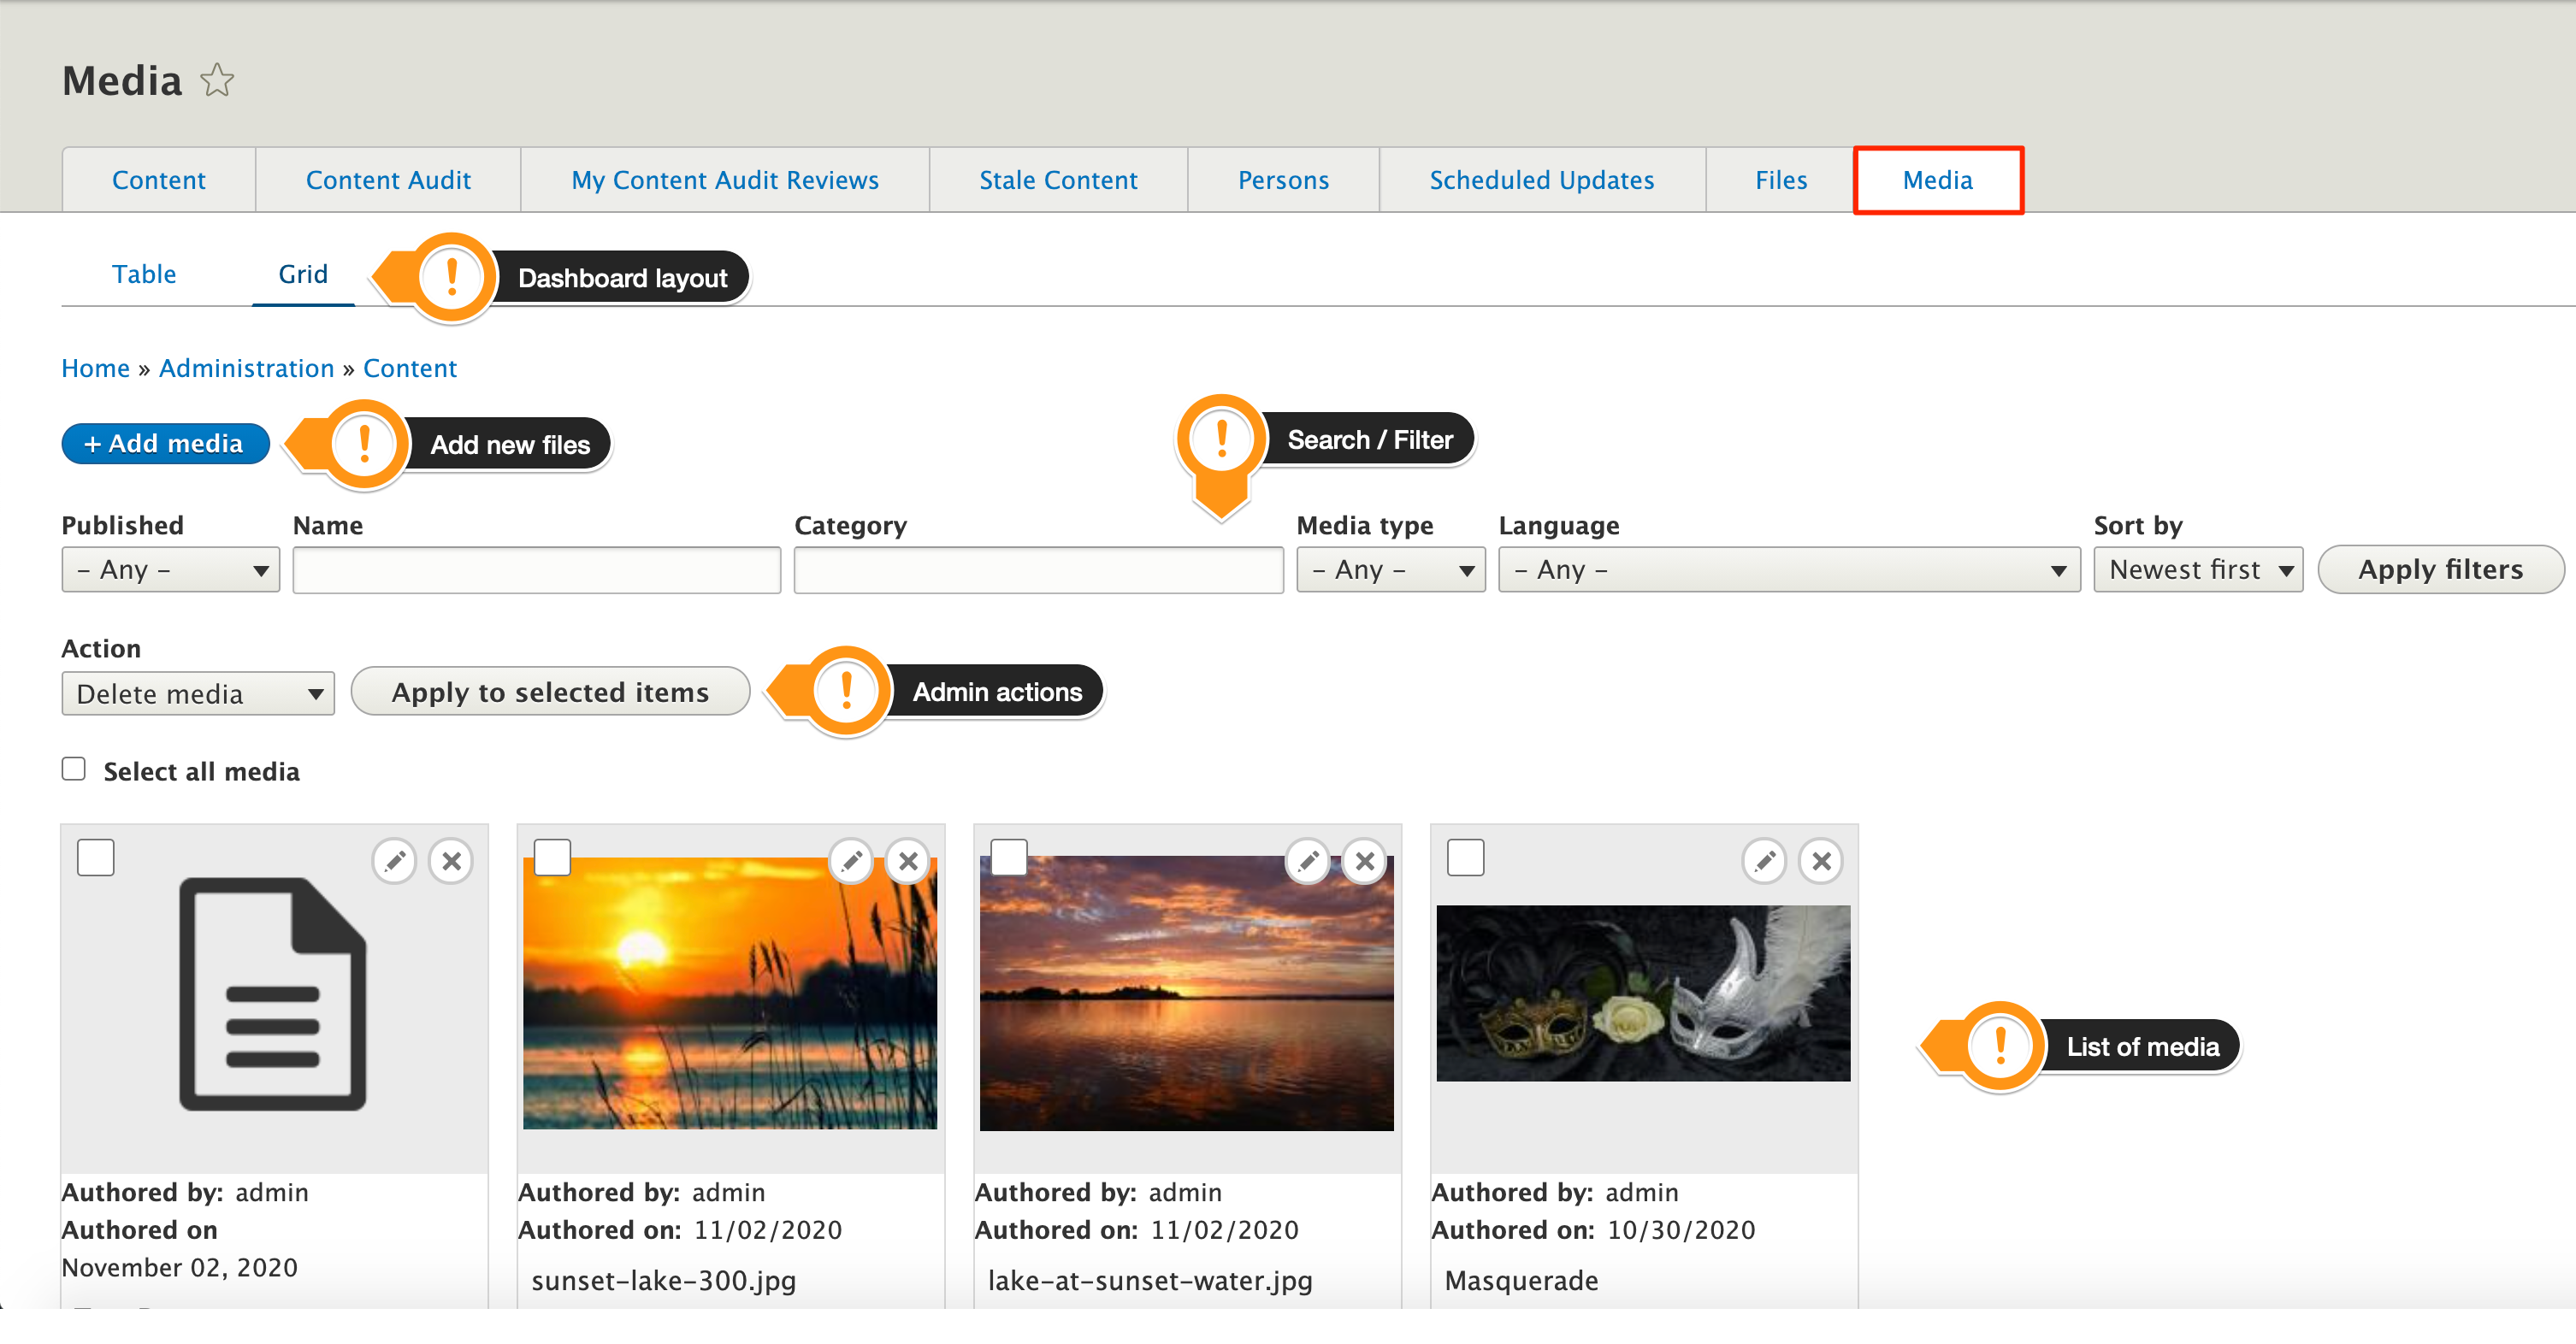Expand the Media type dropdown
The image size is (2576, 1344).
1390,570
